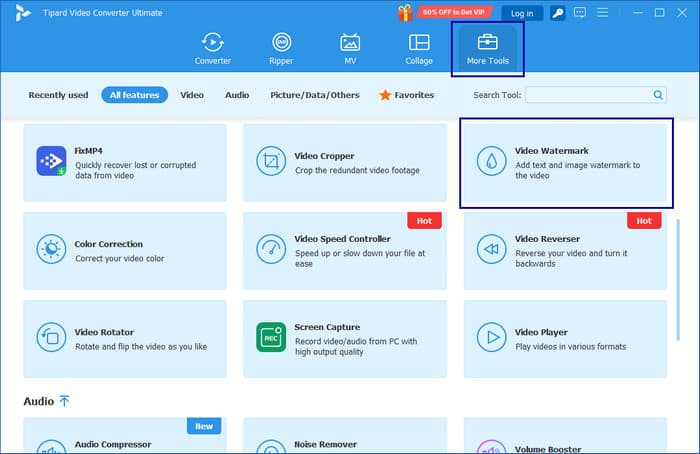Open the Video Watermark tool

pos(564,163)
